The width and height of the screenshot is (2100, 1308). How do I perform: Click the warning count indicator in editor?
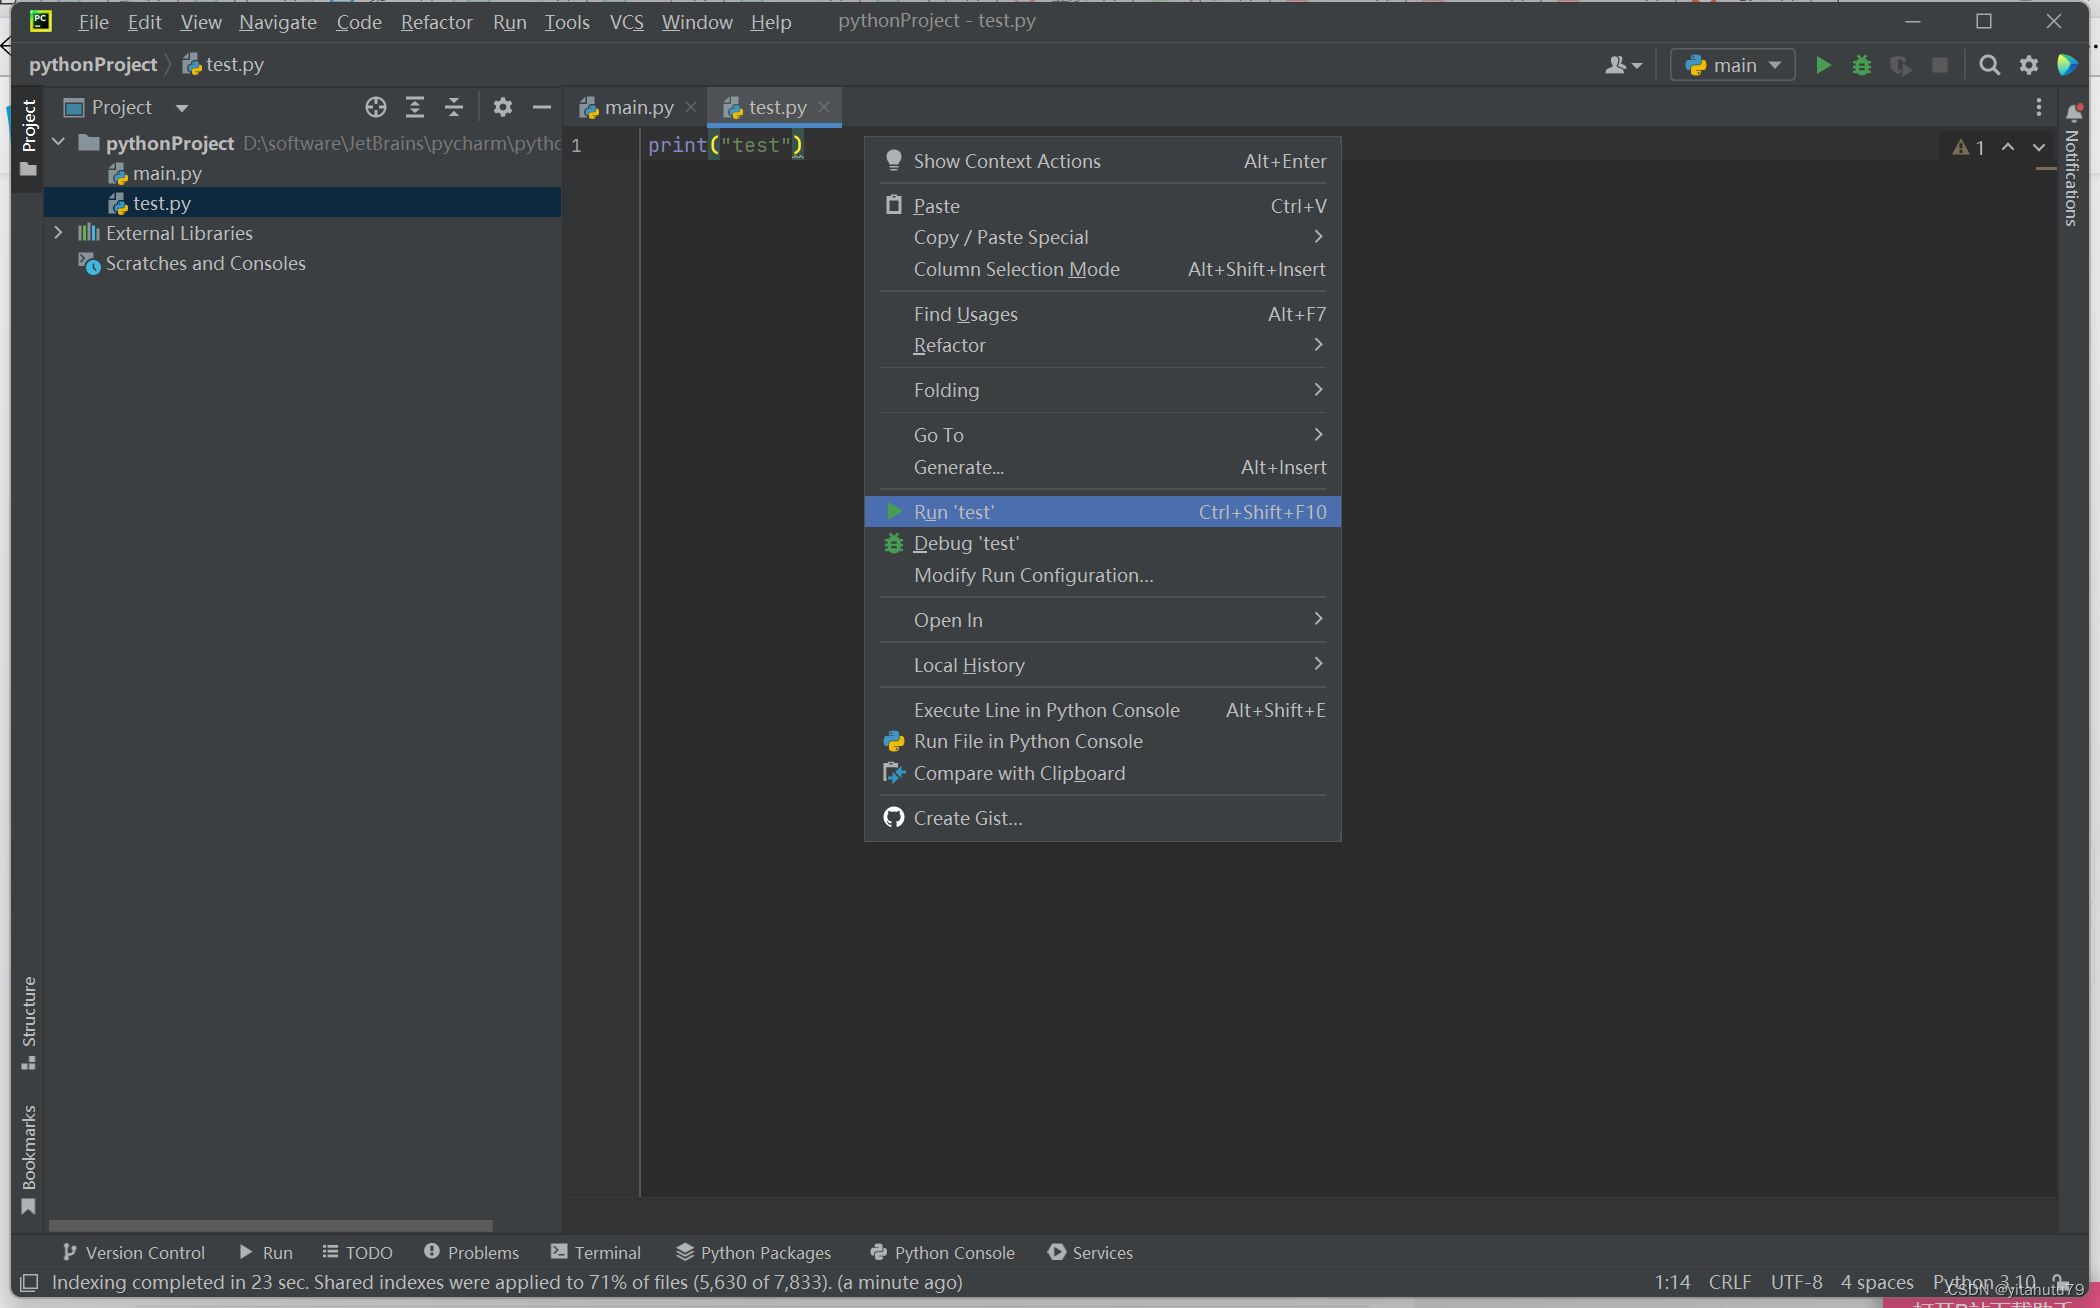(1968, 147)
